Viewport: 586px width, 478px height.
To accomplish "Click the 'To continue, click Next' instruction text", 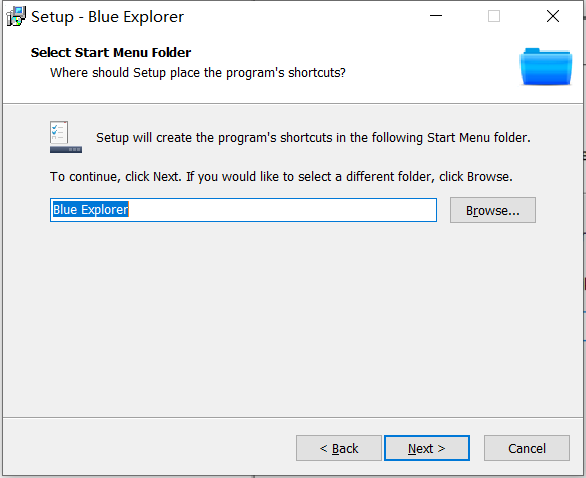I will pyautogui.click(x=281, y=176).
